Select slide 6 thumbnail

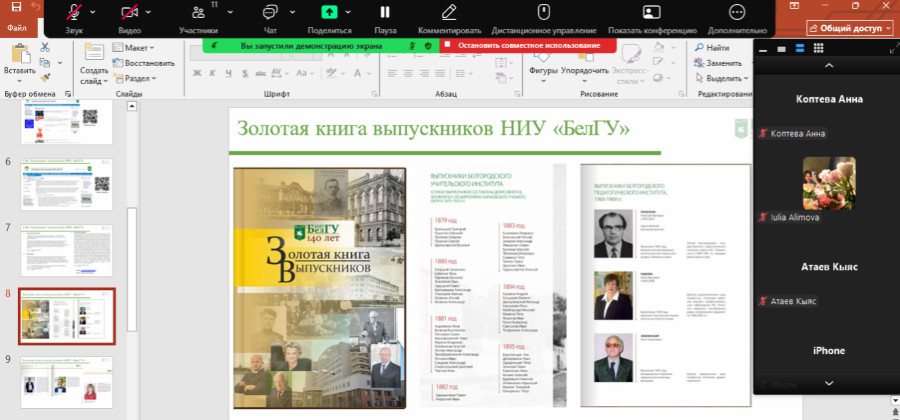point(67,184)
